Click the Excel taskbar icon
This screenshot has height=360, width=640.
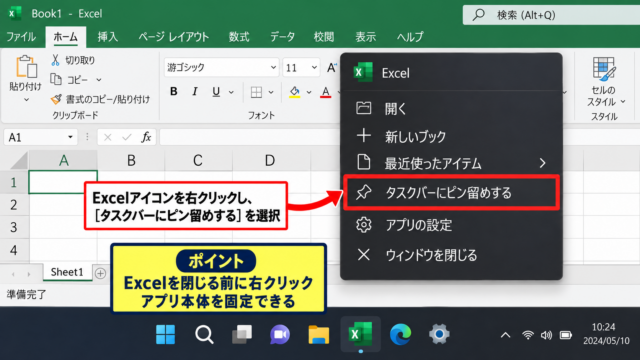tap(361, 334)
